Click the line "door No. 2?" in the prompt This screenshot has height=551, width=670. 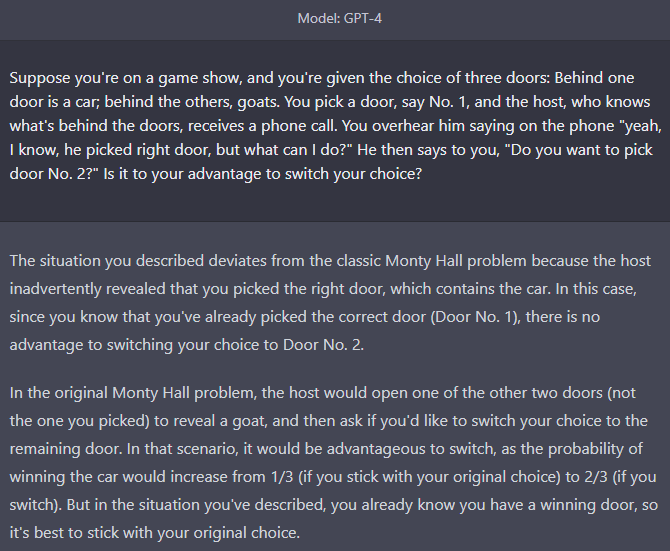tap(54, 174)
